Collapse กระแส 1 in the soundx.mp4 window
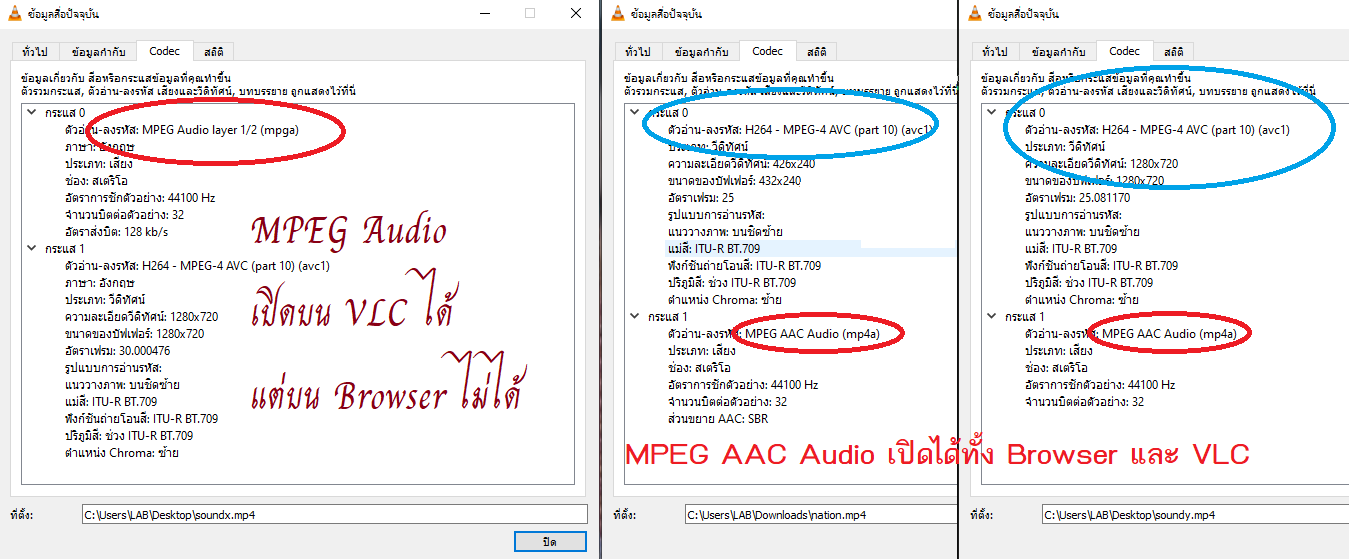This screenshot has width=1349, height=559. [x=33, y=249]
